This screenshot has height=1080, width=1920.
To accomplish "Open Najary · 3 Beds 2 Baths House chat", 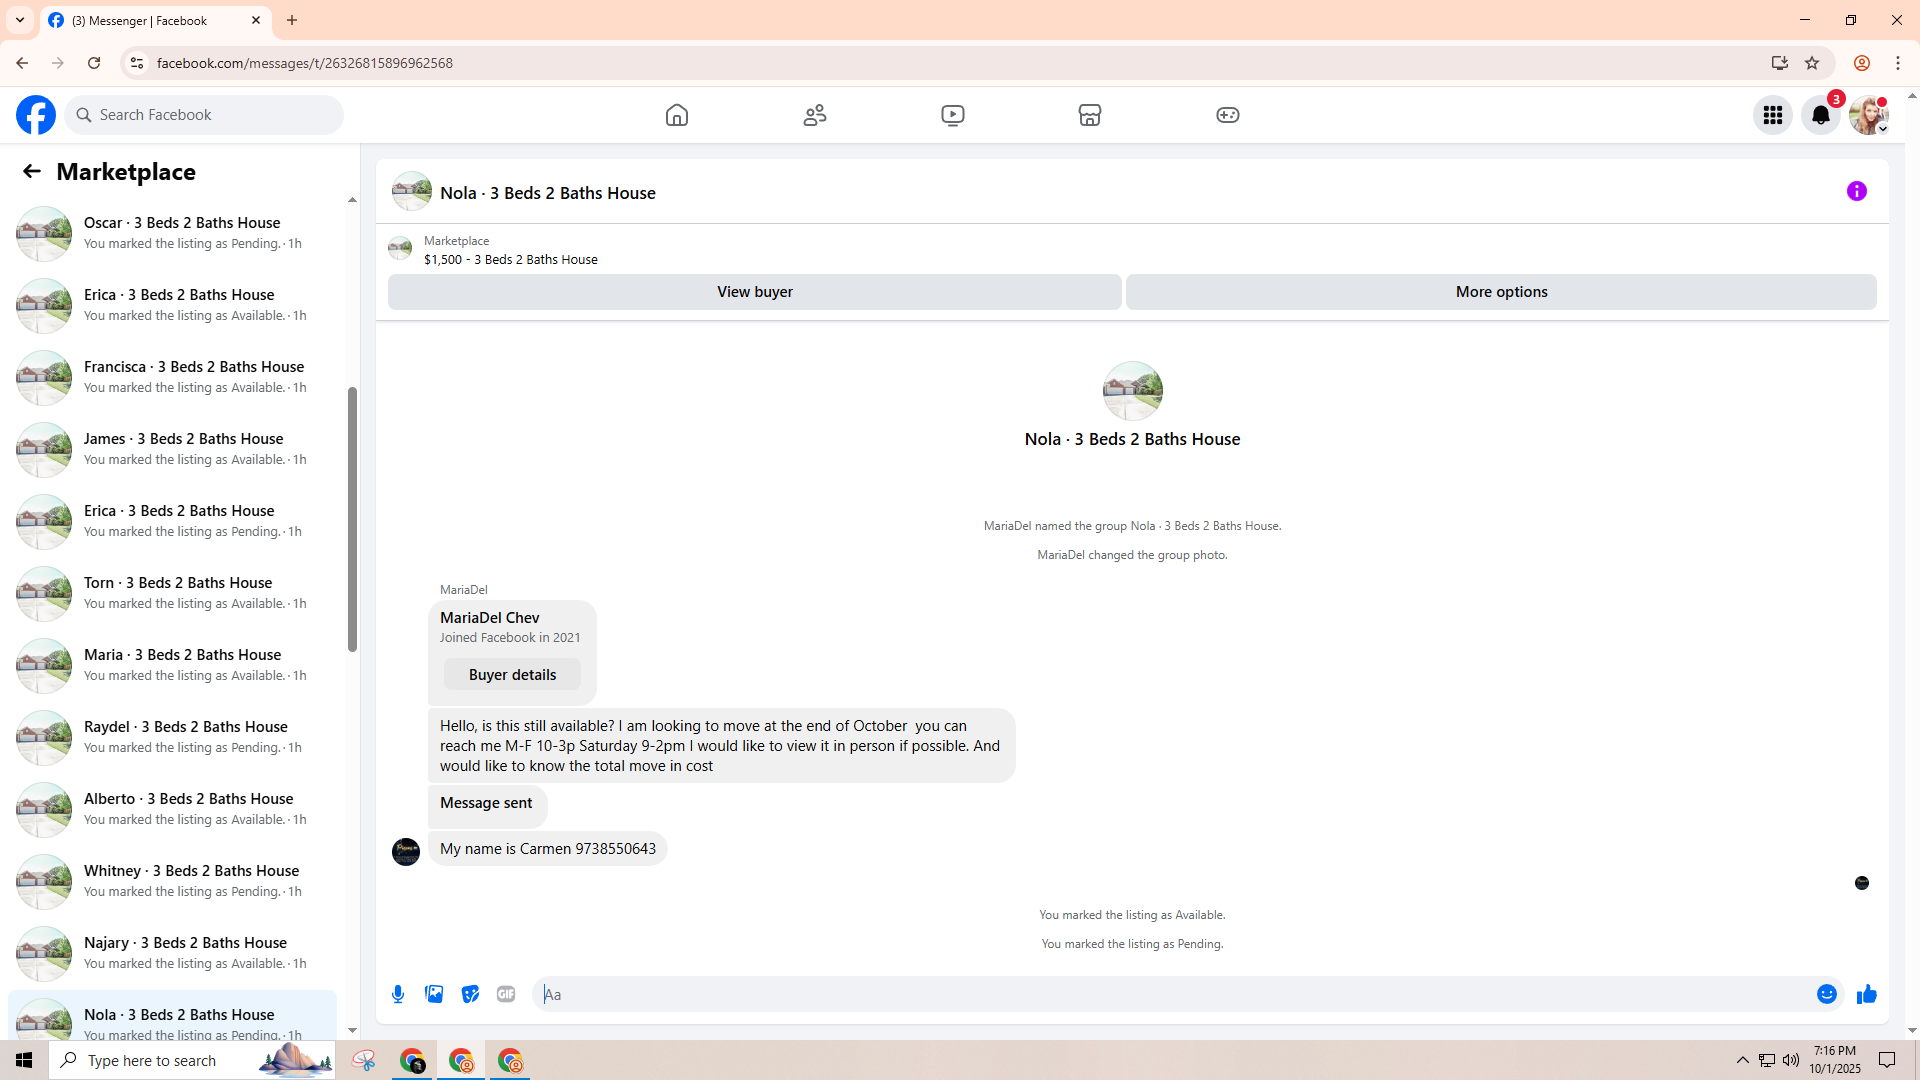I will point(172,953).
